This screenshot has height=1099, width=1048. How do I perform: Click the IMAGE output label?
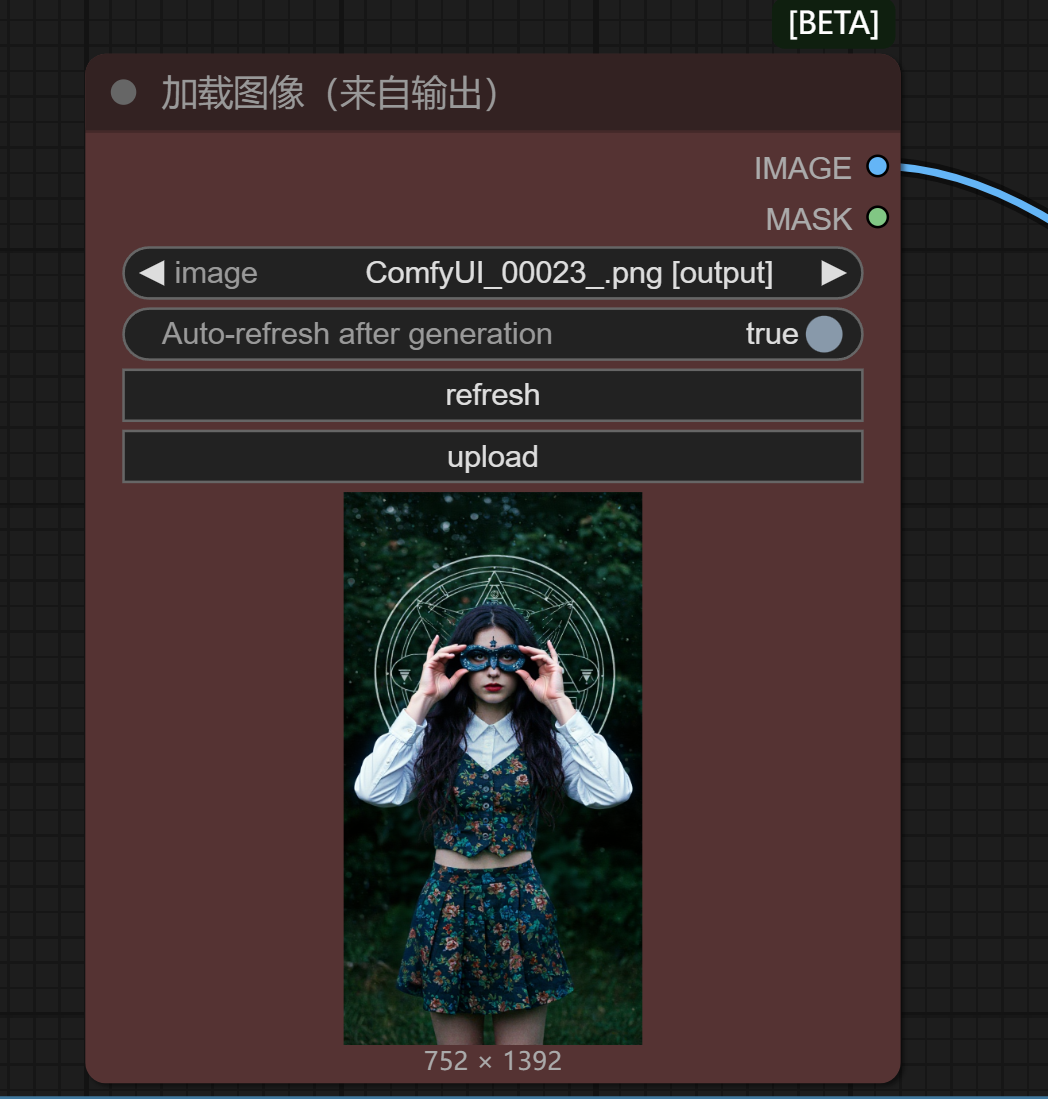click(802, 168)
